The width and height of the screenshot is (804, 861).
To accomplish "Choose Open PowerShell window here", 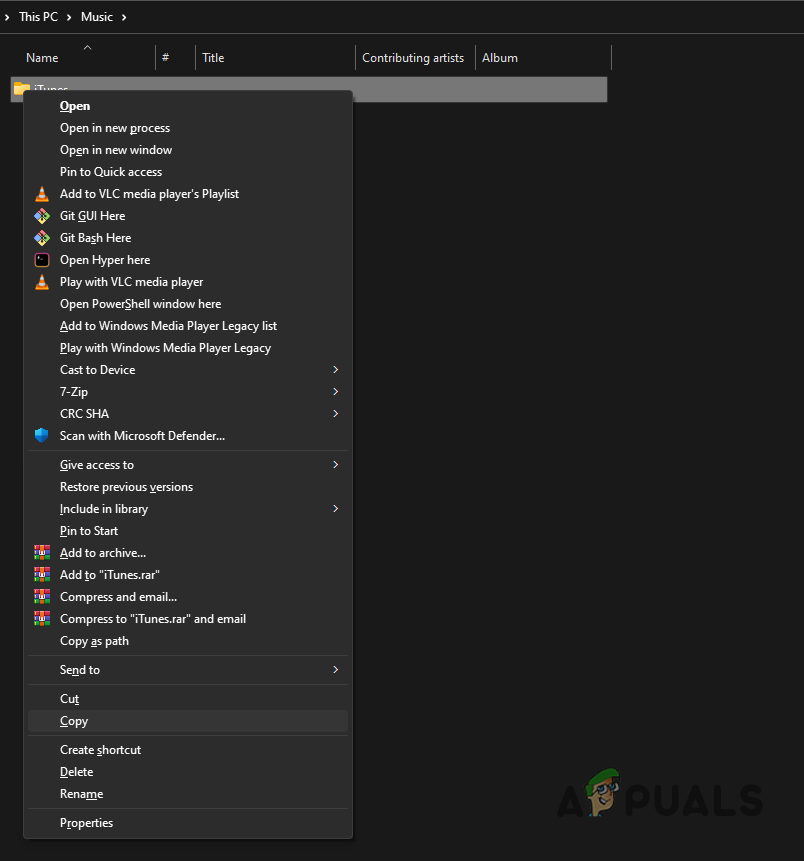I will pos(188,304).
